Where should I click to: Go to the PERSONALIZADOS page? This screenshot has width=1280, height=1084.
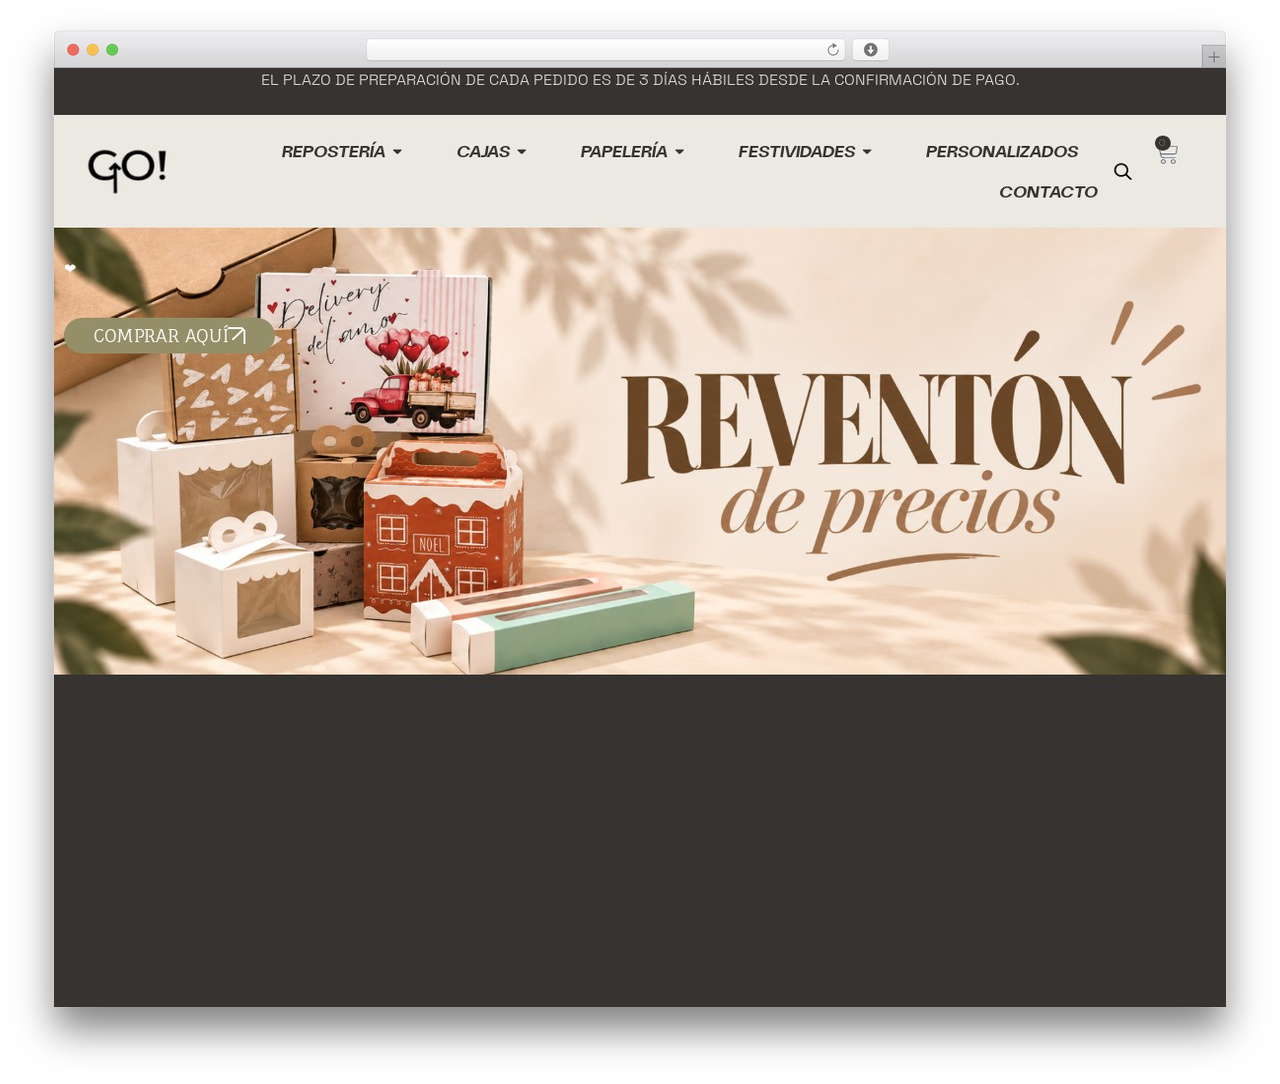point(1002,152)
